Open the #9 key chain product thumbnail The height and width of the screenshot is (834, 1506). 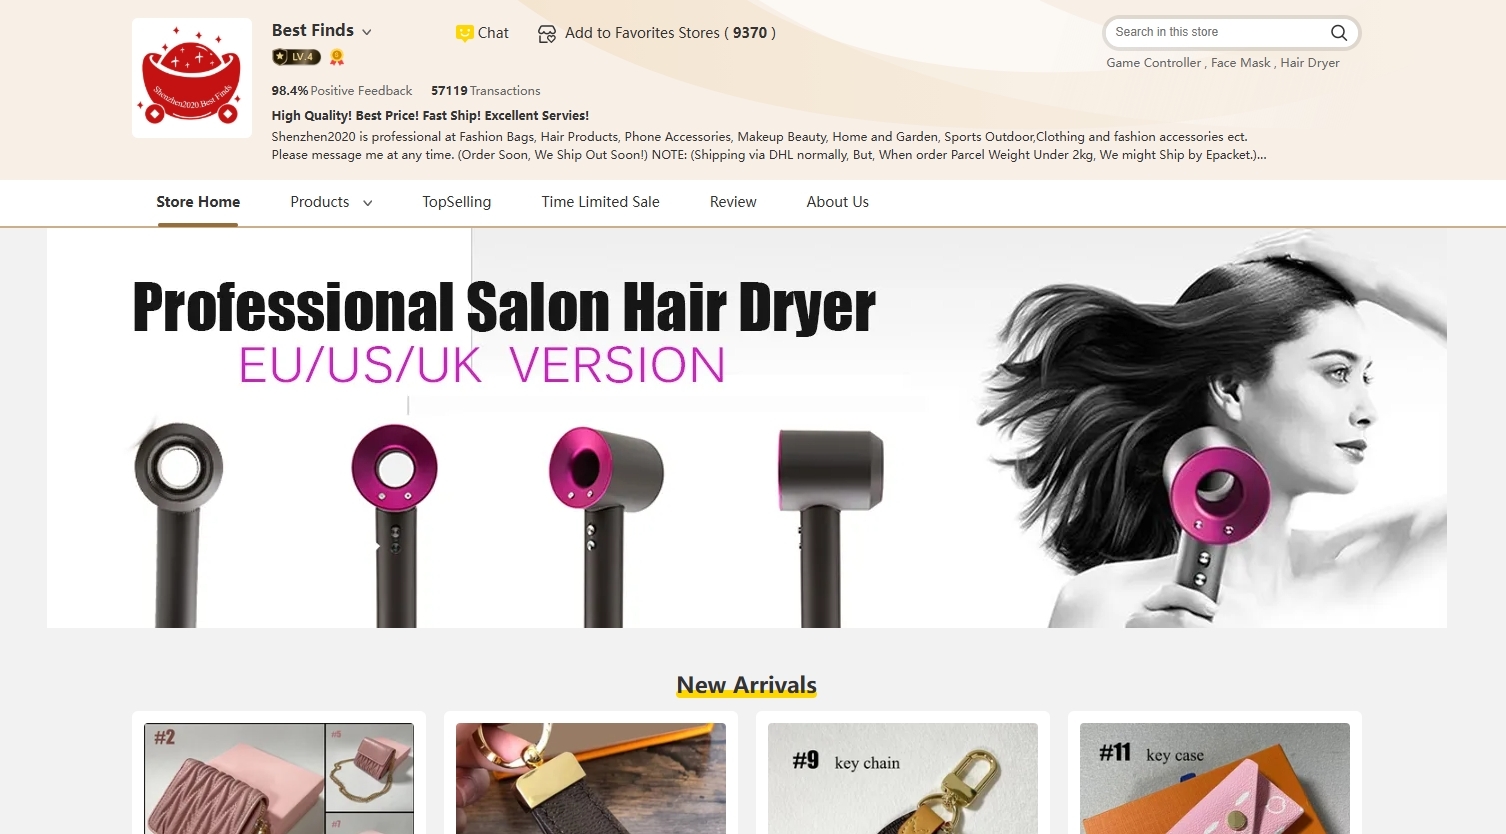coord(902,778)
